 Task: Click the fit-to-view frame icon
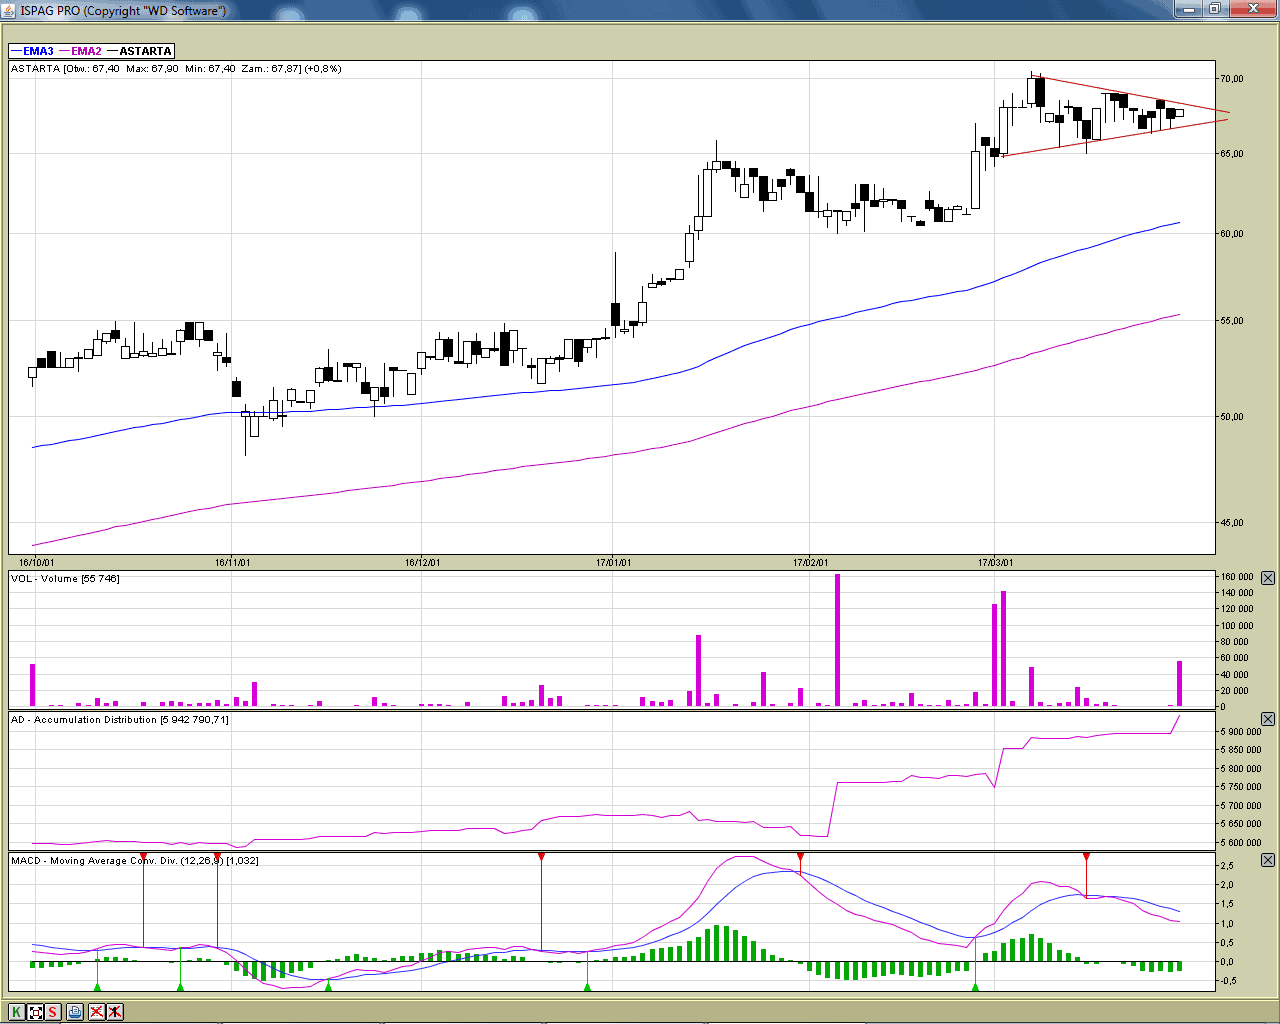coord(35,1012)
